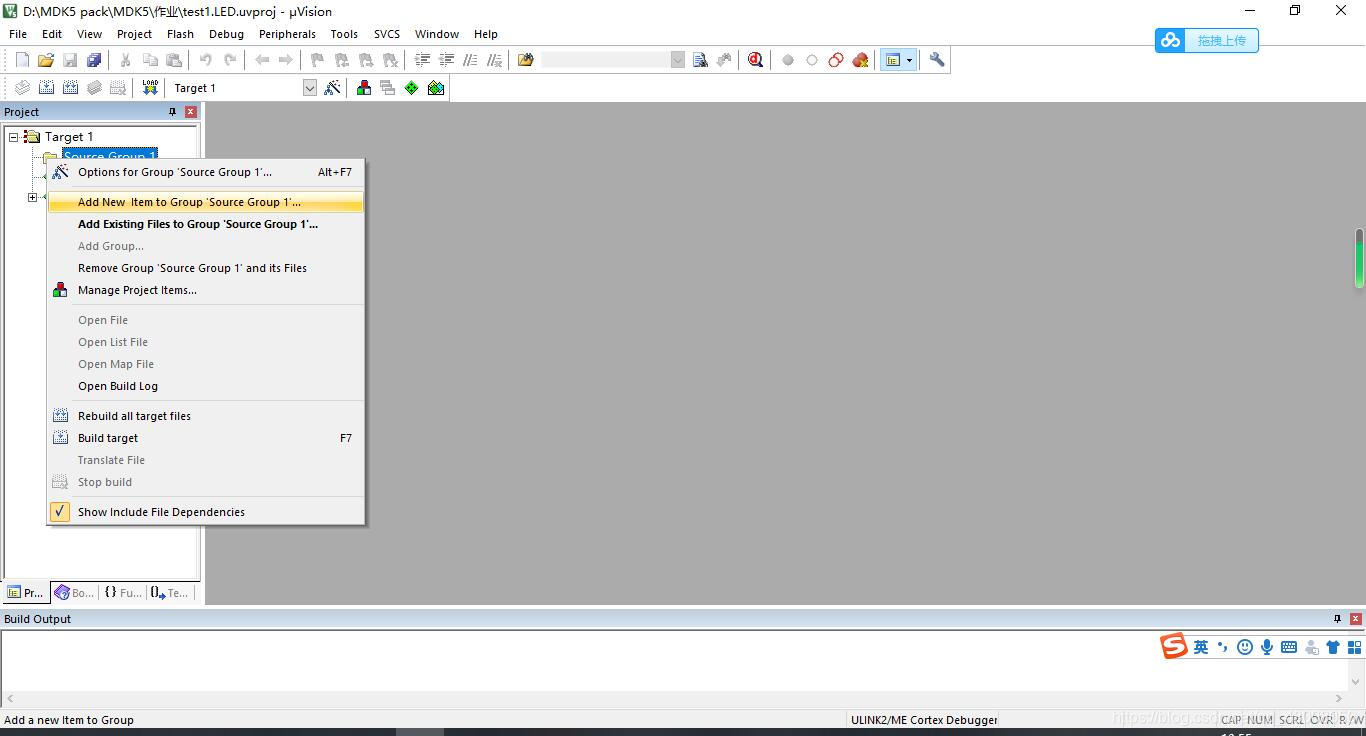This screenshot has height=736, width=1366.
Task: Click the Pack Installer icon
Action: (x=436, y=88)
